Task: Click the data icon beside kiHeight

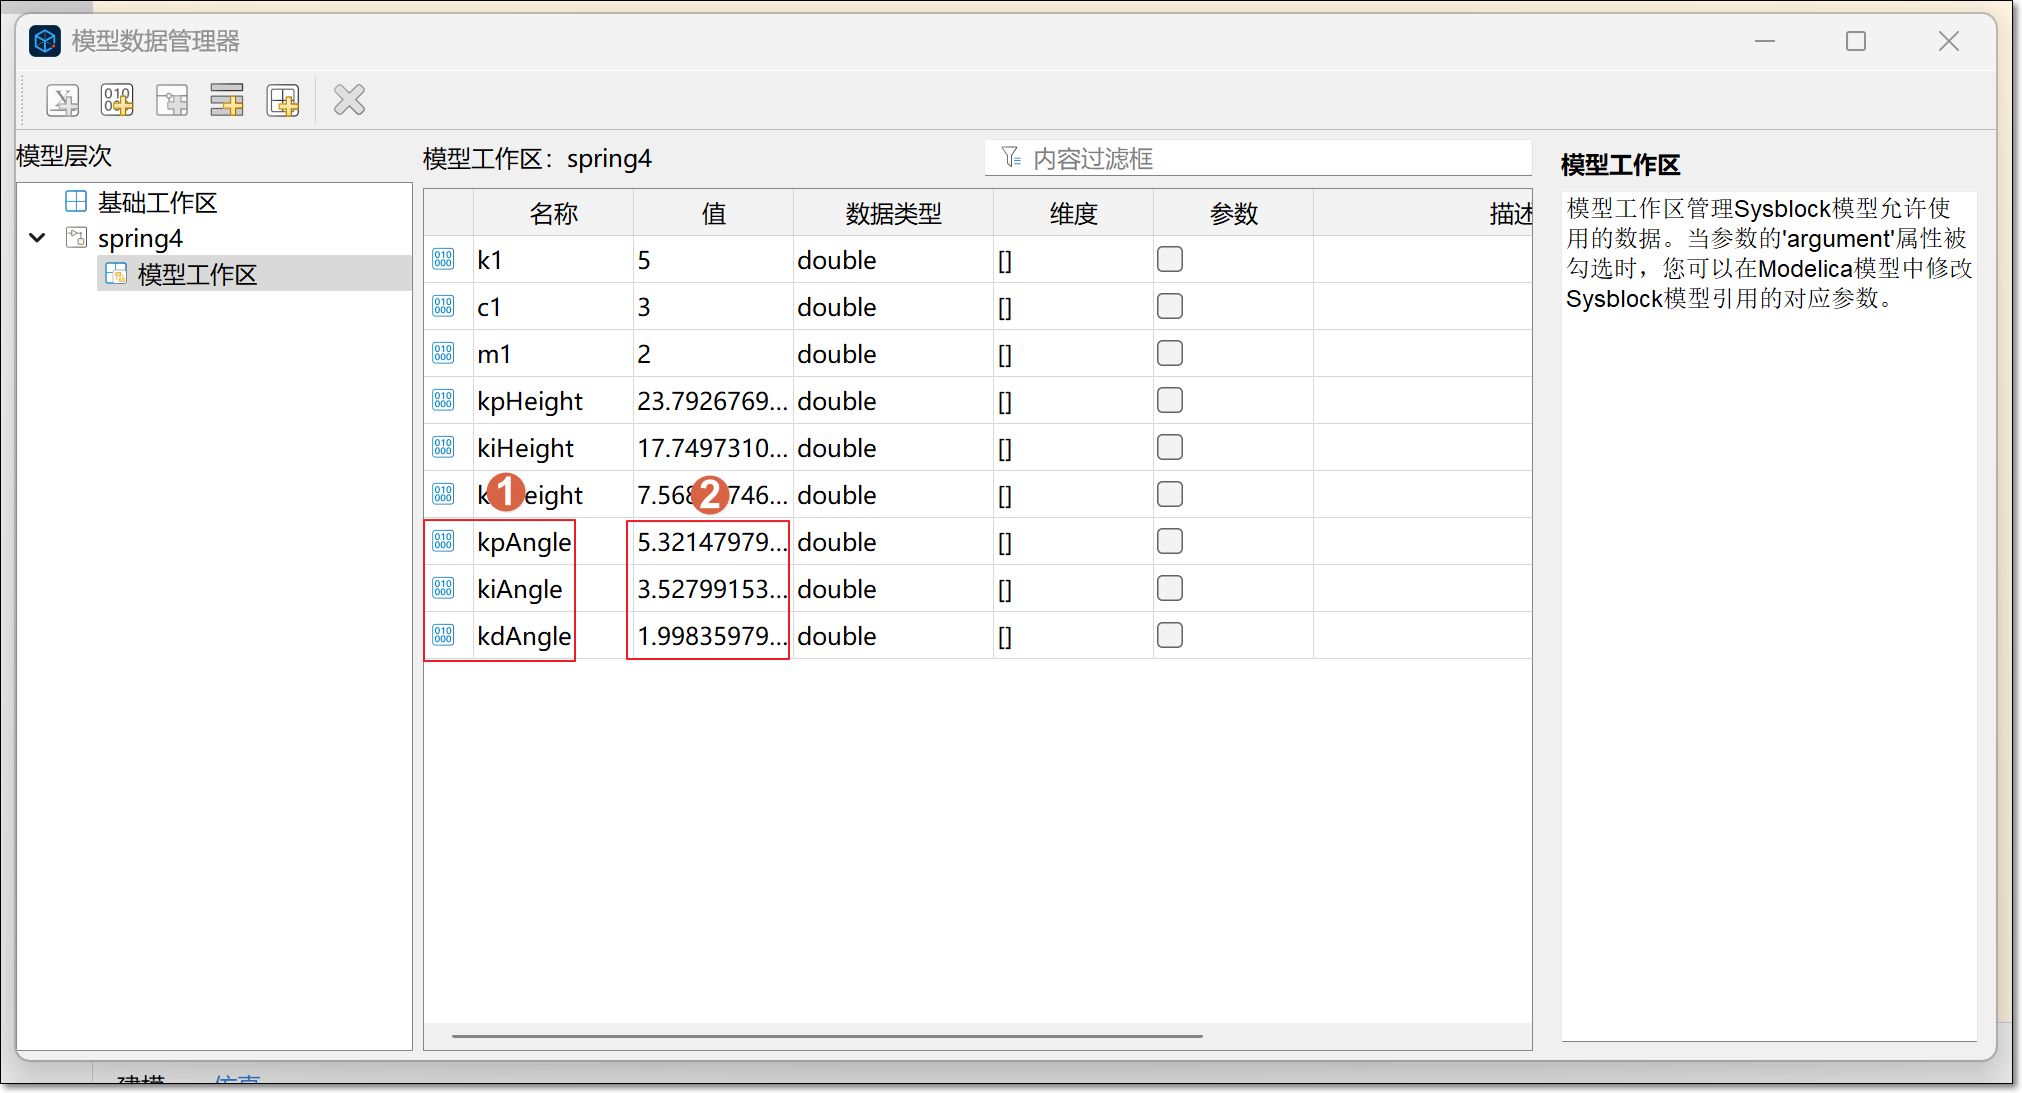Action: coord(443,448)
